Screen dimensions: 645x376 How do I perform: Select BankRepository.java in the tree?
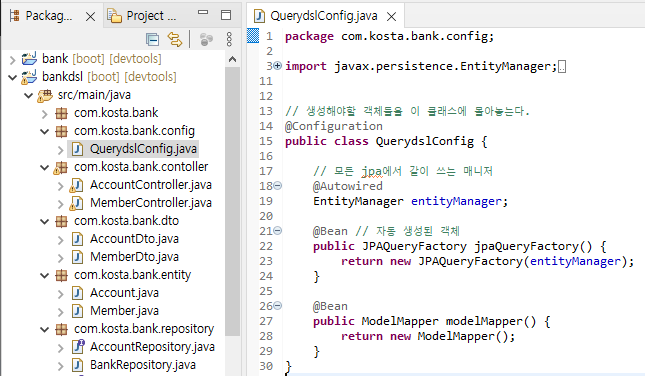coord(143,365)
